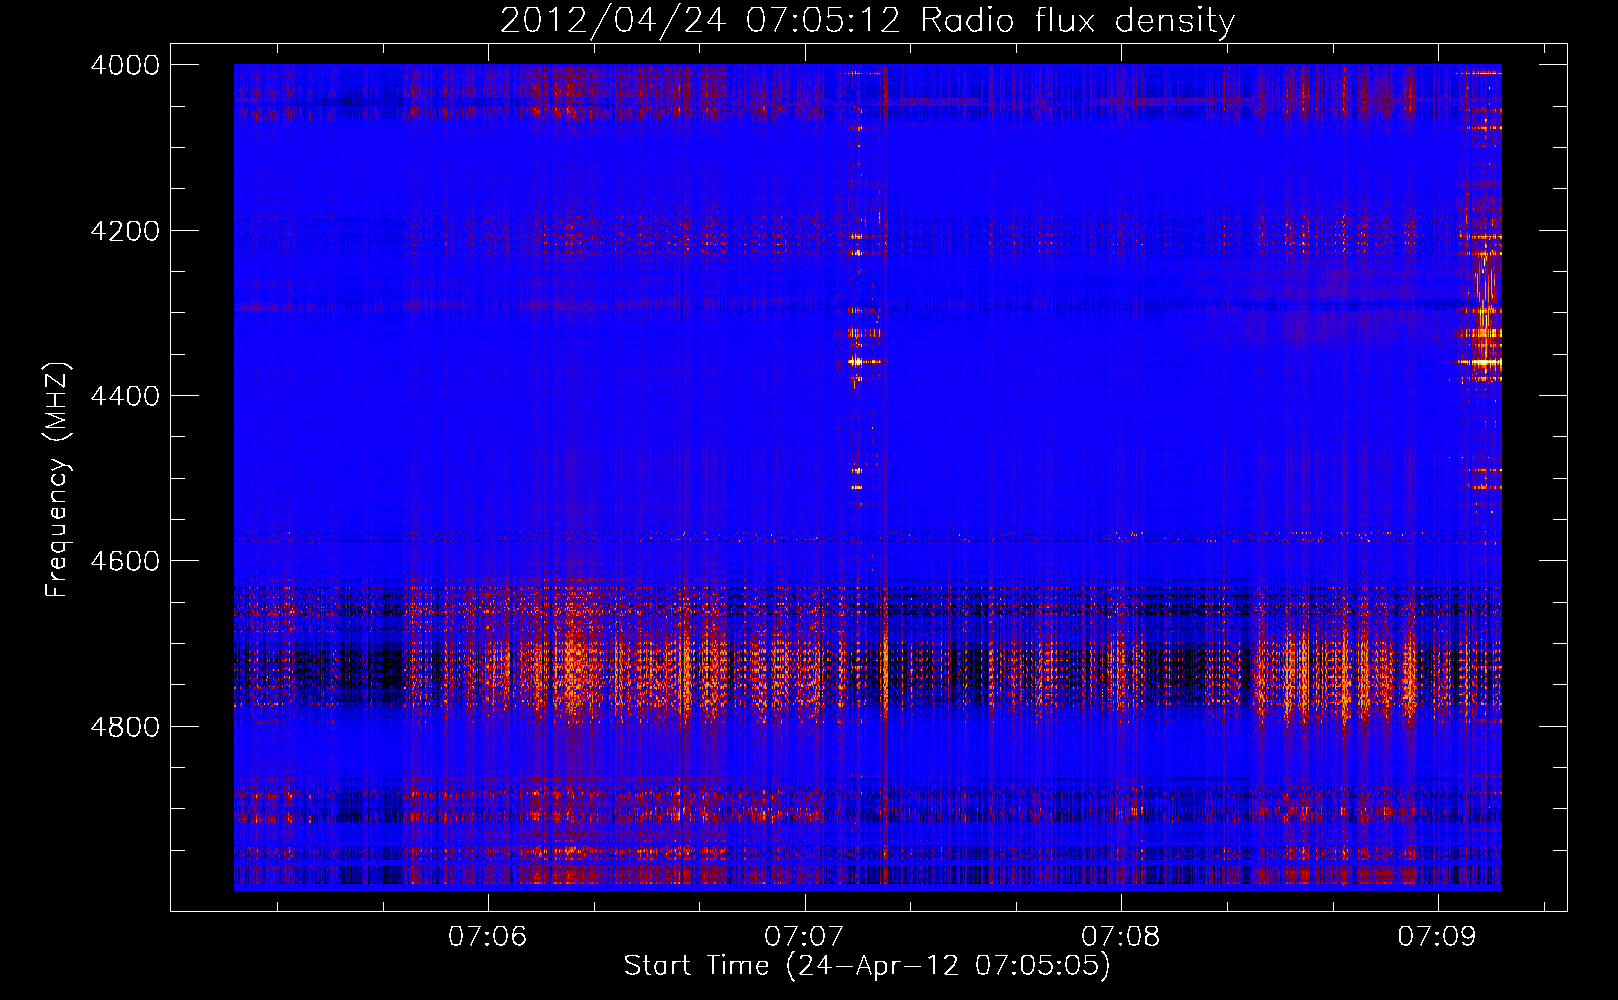The width and height of the screenshot is (1618, 1000).
Task: Click the 4400 frequency tick label
Action: 125,396
